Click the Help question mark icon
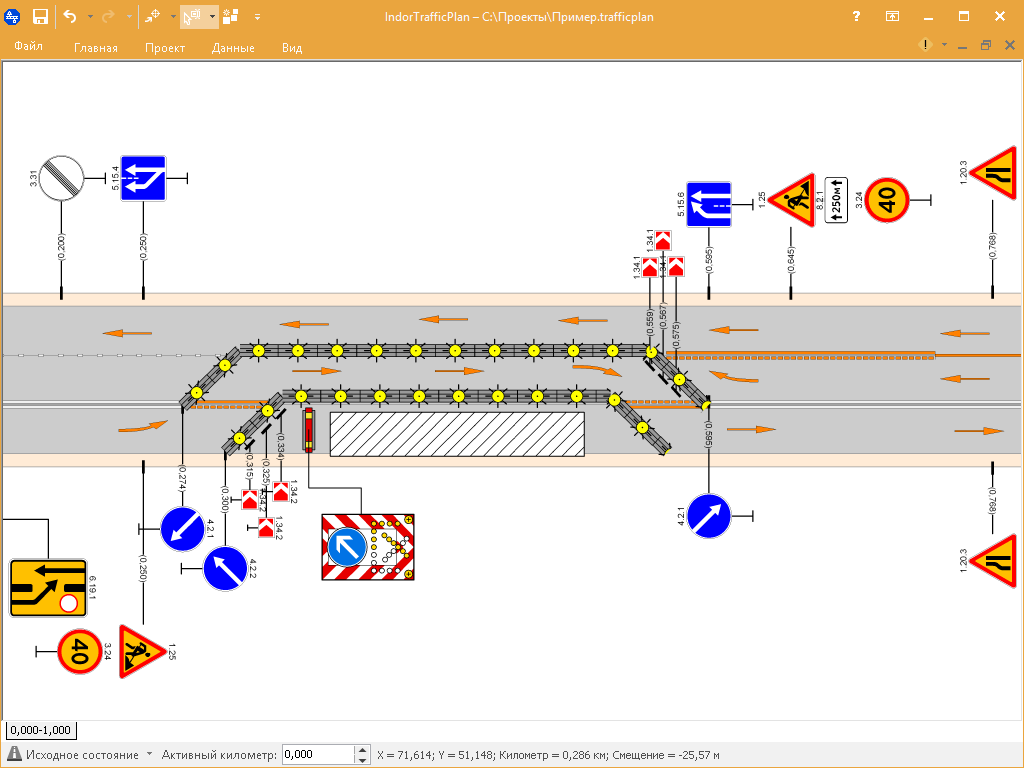The height and width of the screenshot is (768, 1024). (x=856, y=16)
